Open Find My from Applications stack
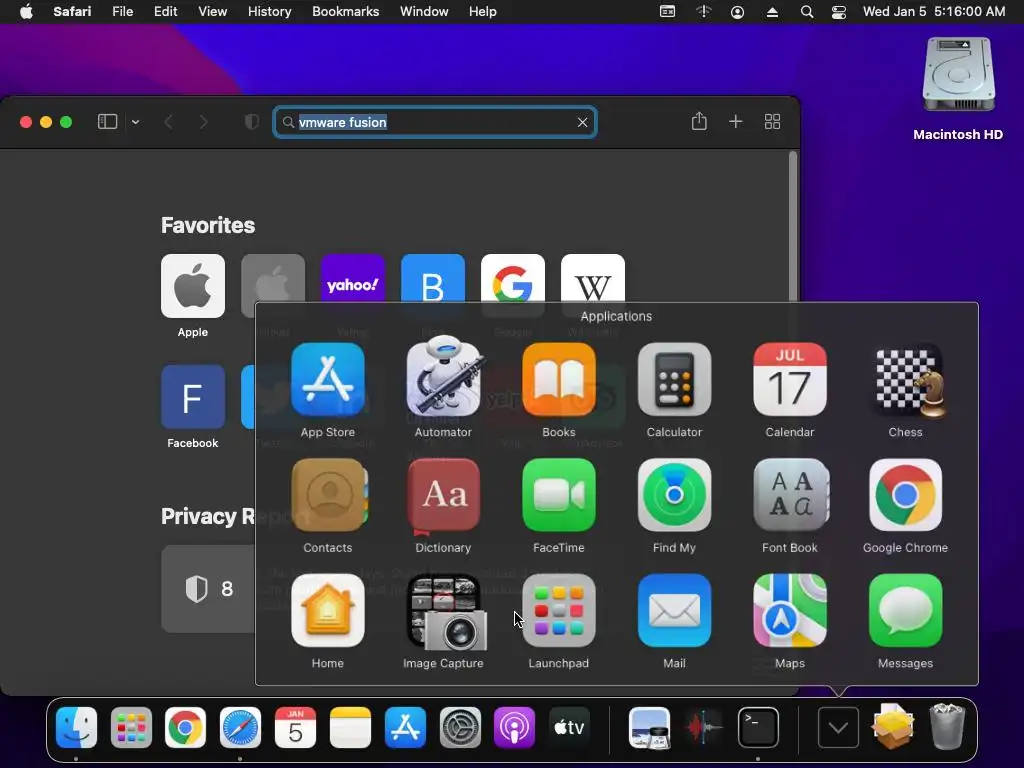1024x768 pixels. (x=674, y=495)
